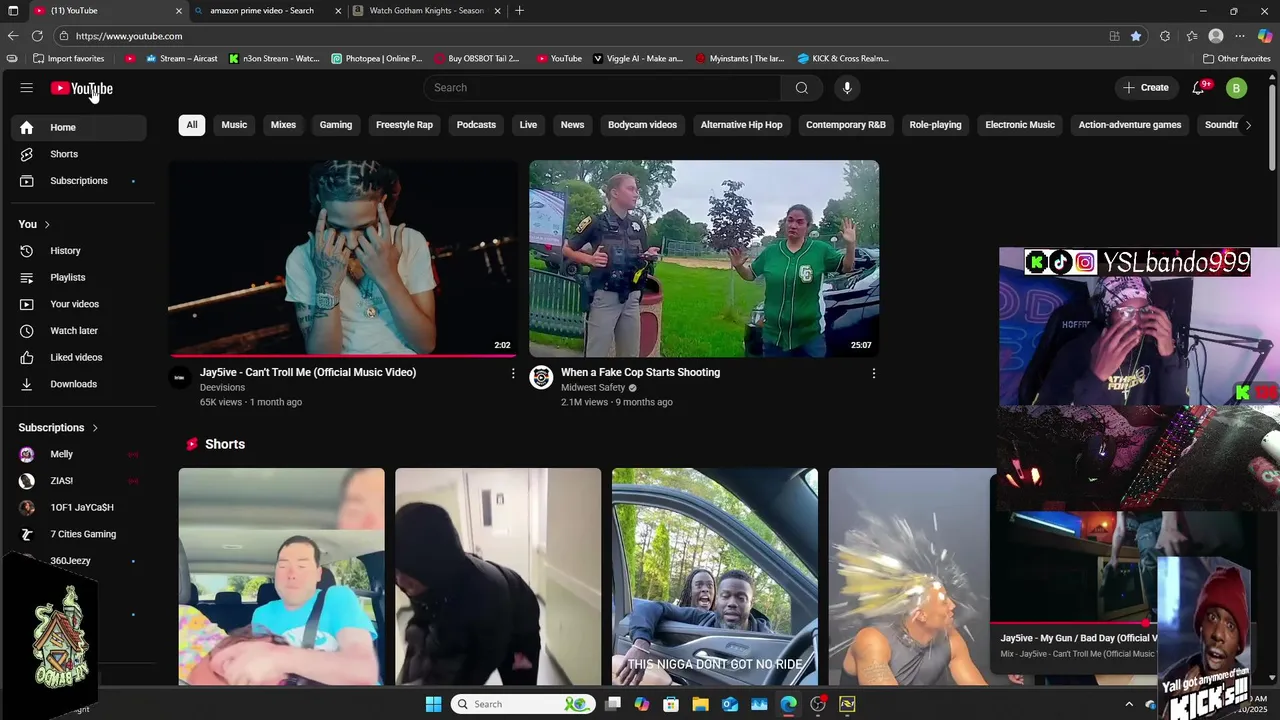The image size is (1280, 720).
Task: Open Outlook from the taskbar
Action: point(730,704)
